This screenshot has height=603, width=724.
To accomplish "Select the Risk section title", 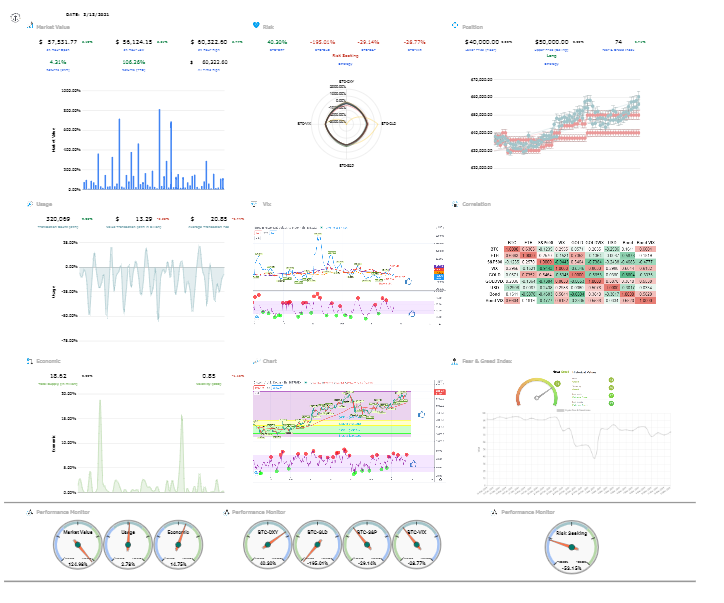I will pos(268,27).
